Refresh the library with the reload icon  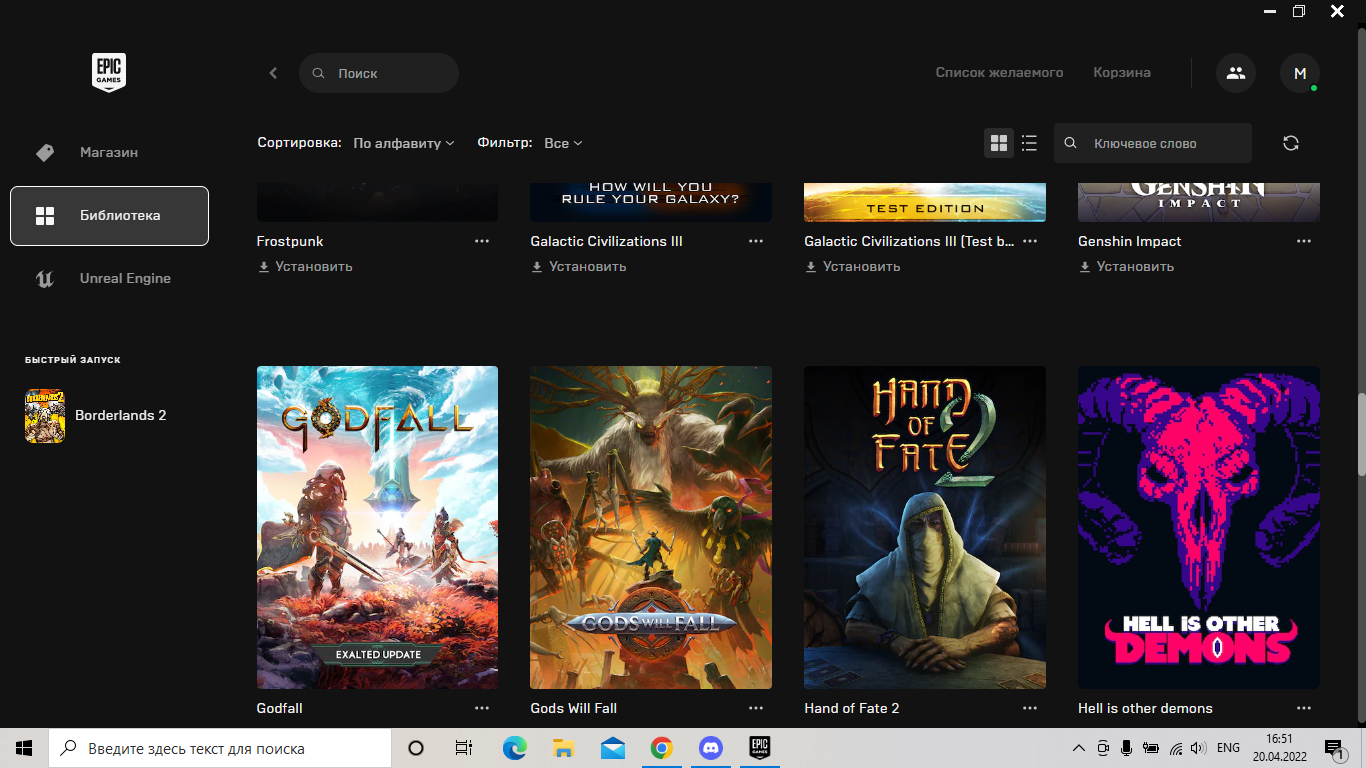pyautogui.click(x=1291, y=143)
